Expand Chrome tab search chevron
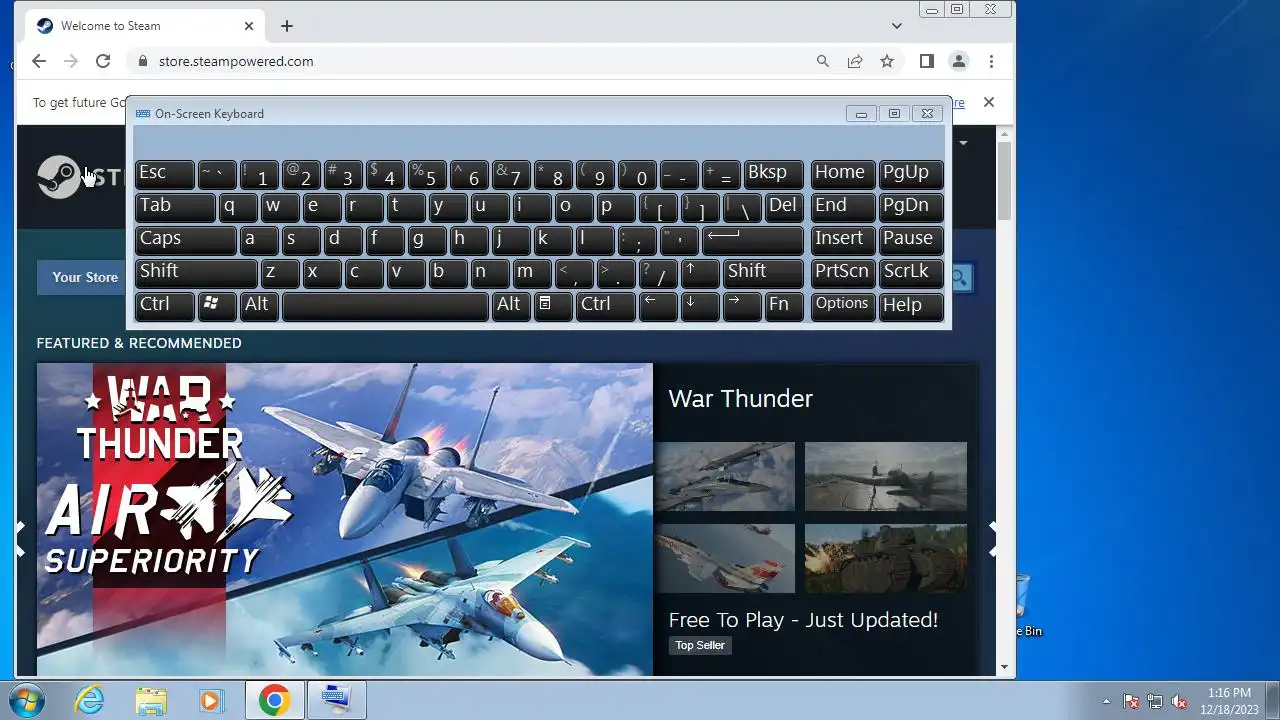The width and height of the screenshot is (1280, 720). pyautogui.click(x=897, y=26)
